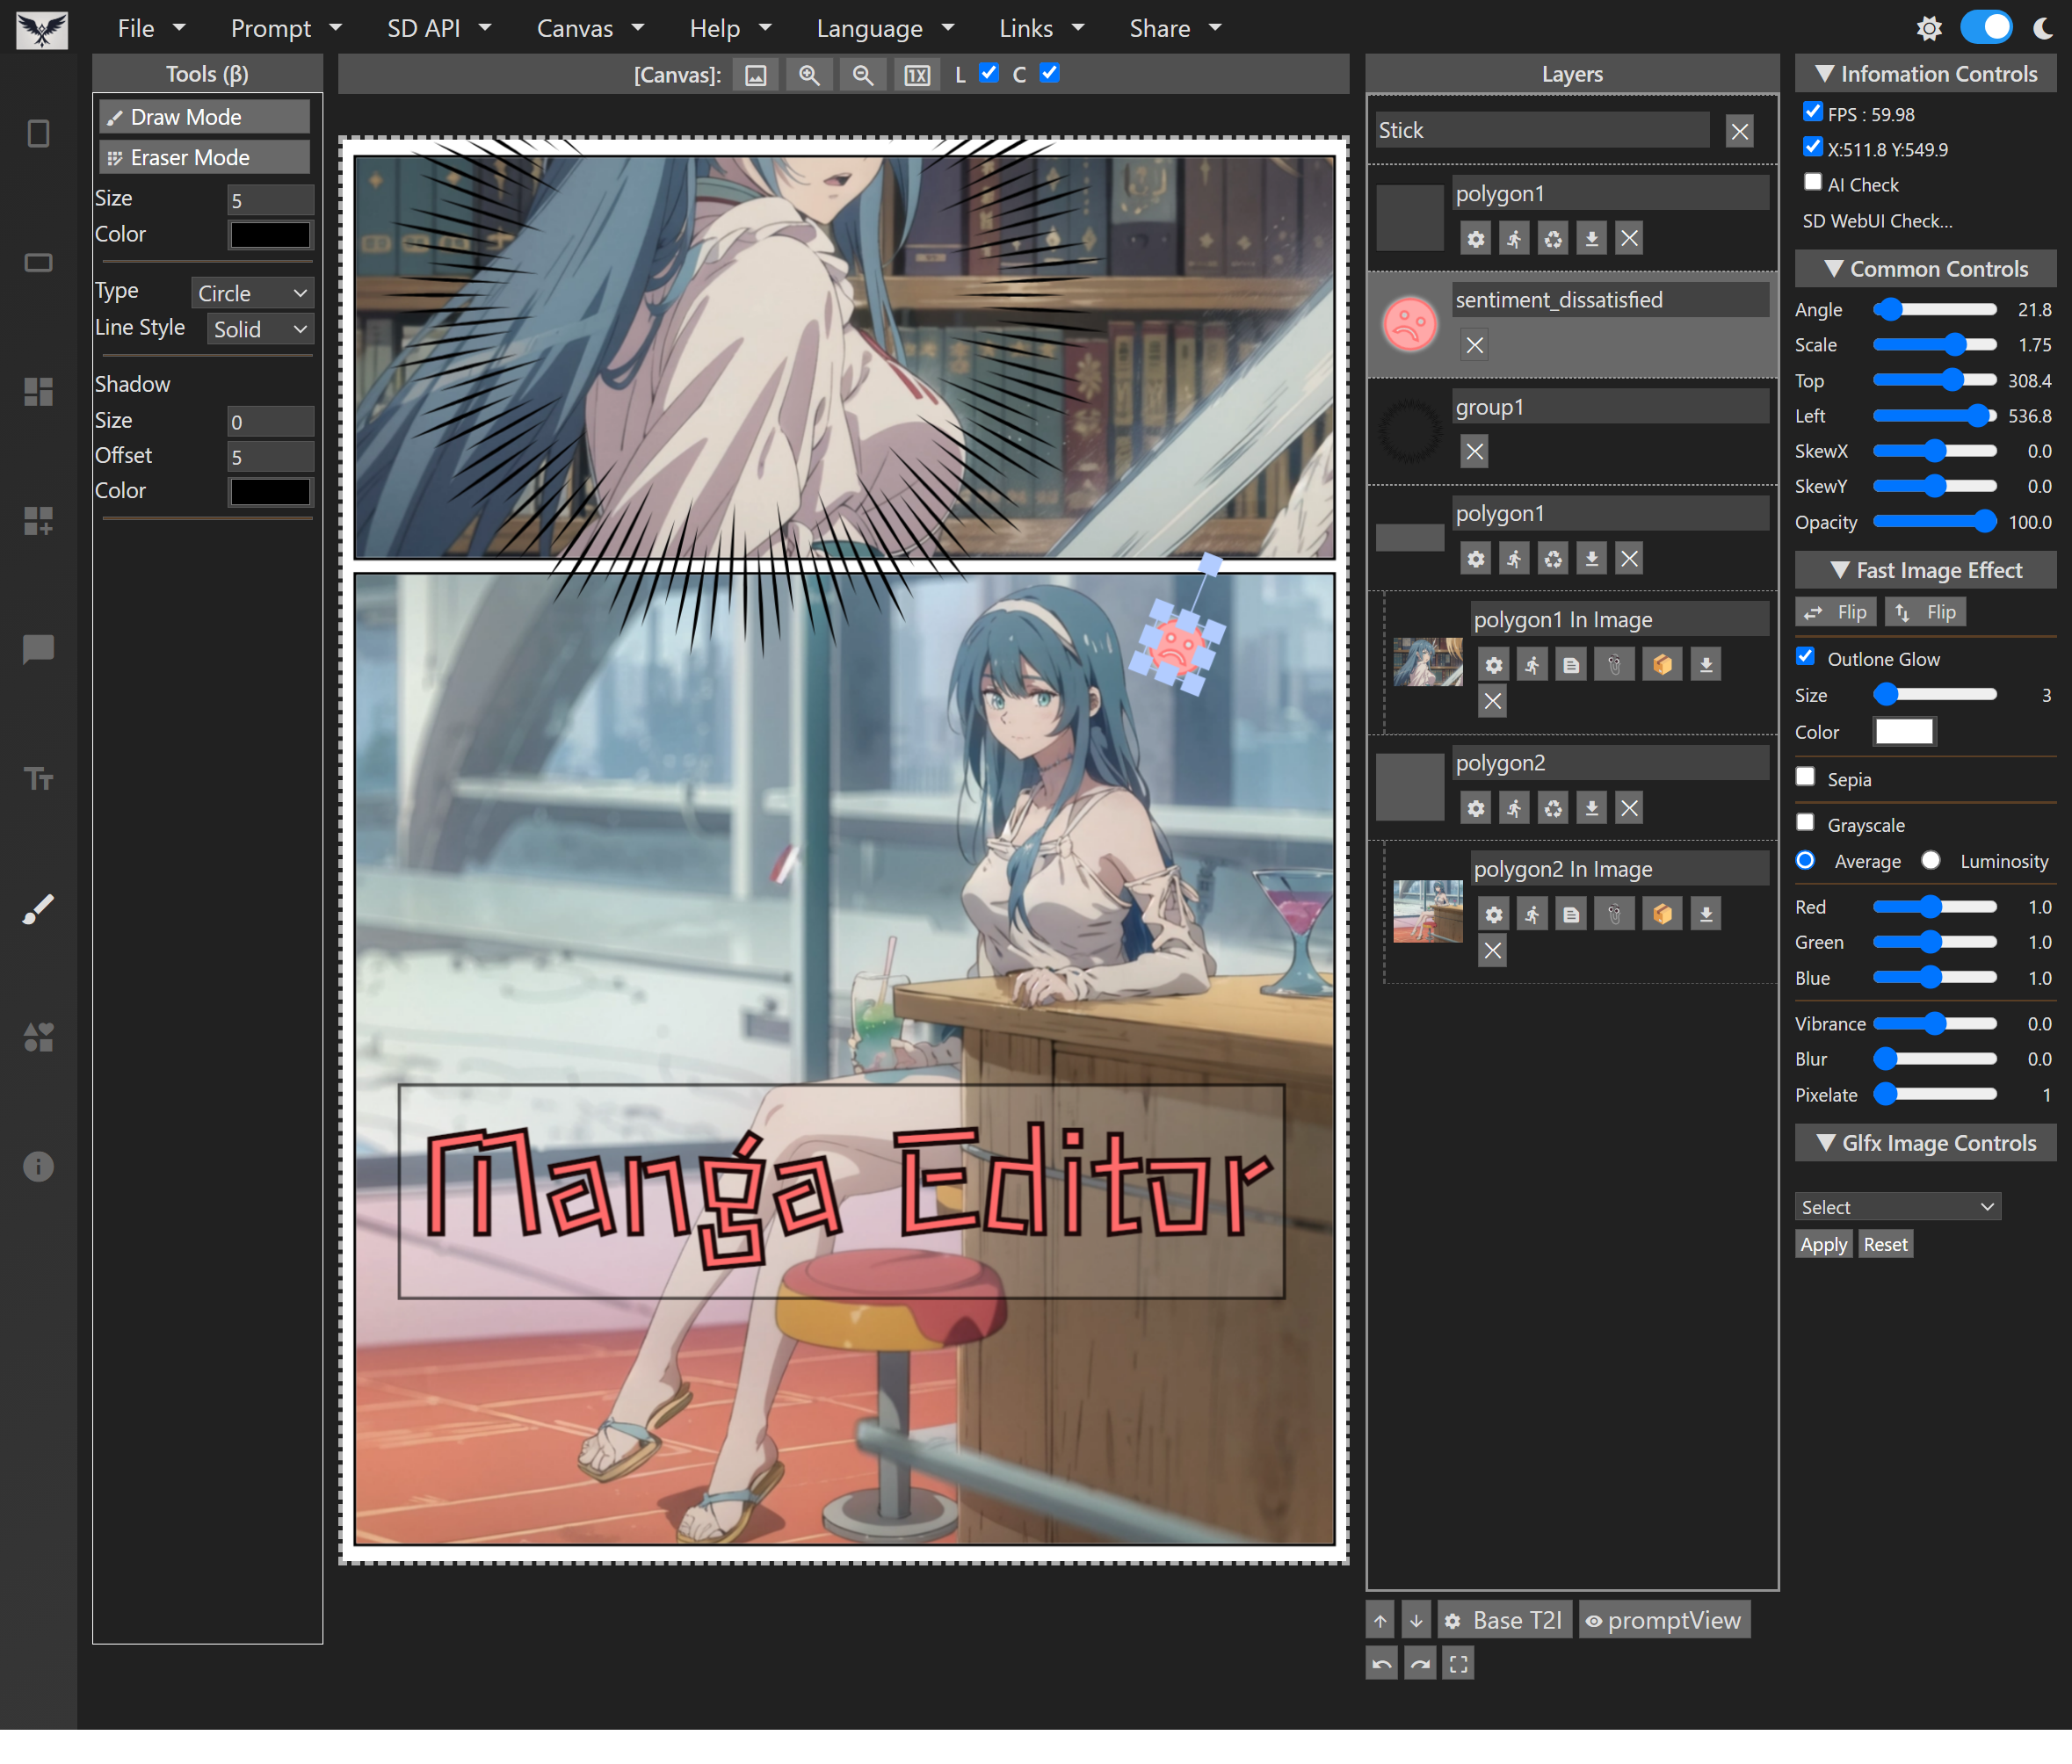Enable the AI Check checkbox

pyautogui.click(x=1812, y=182)
